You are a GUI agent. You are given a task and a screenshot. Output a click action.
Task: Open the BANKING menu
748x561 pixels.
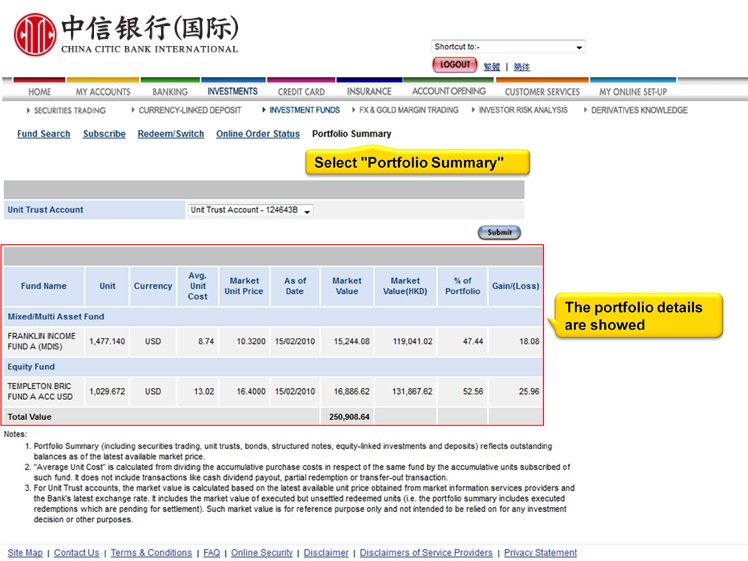(x=170, y=92)
